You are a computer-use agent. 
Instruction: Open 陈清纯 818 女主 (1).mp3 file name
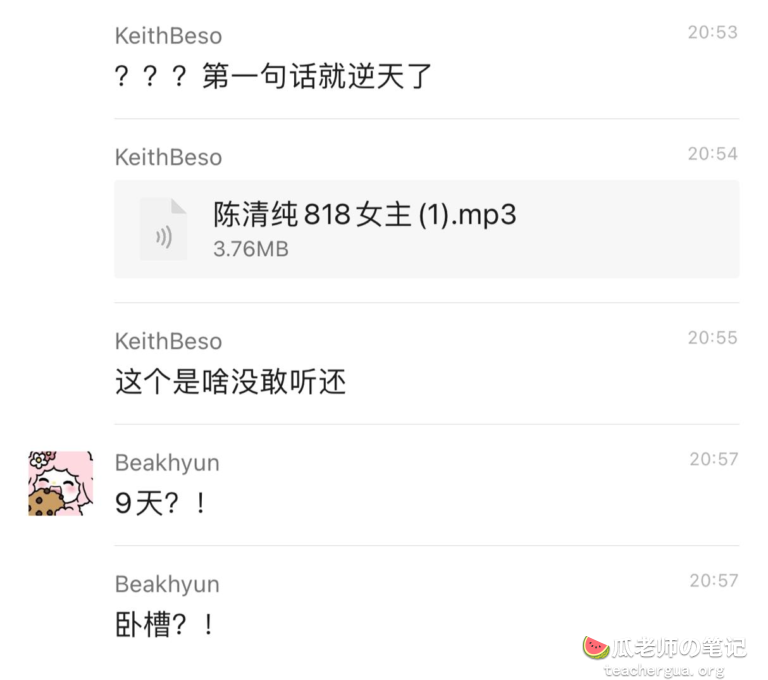pos(365,214)
